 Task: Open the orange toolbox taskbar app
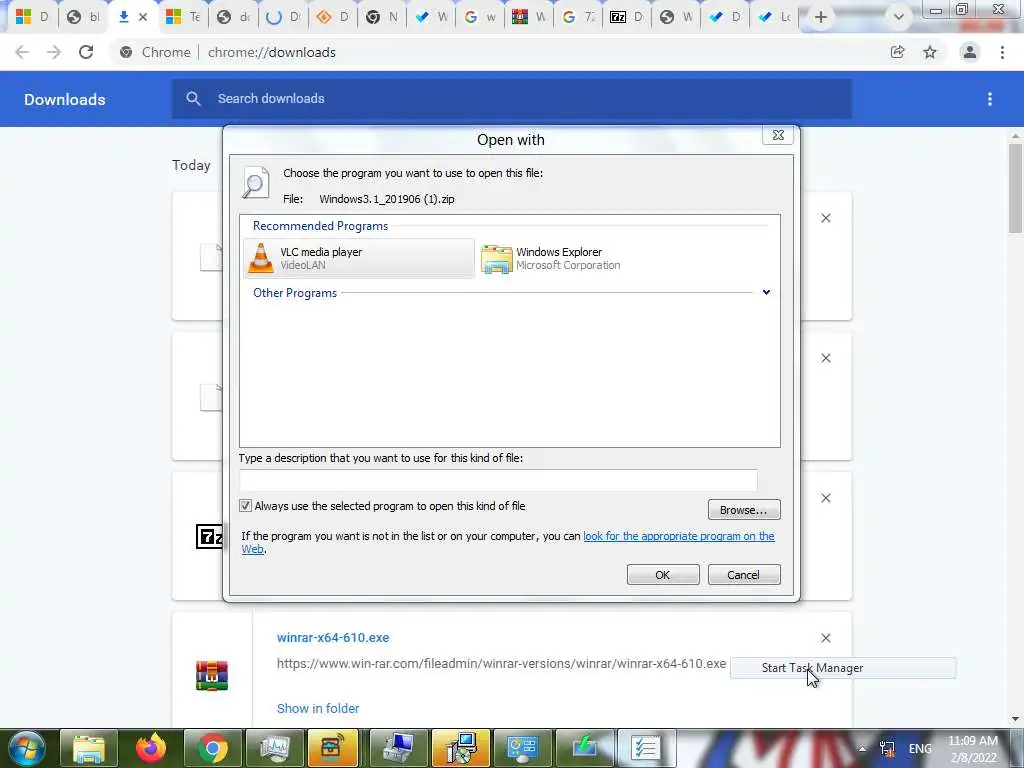[x=333, y=748]
